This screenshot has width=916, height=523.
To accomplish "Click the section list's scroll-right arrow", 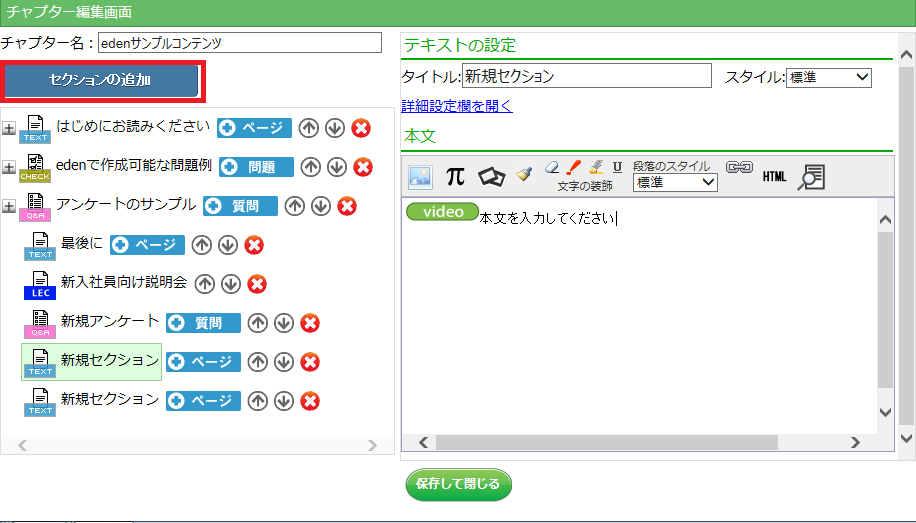I will (372, 445).
